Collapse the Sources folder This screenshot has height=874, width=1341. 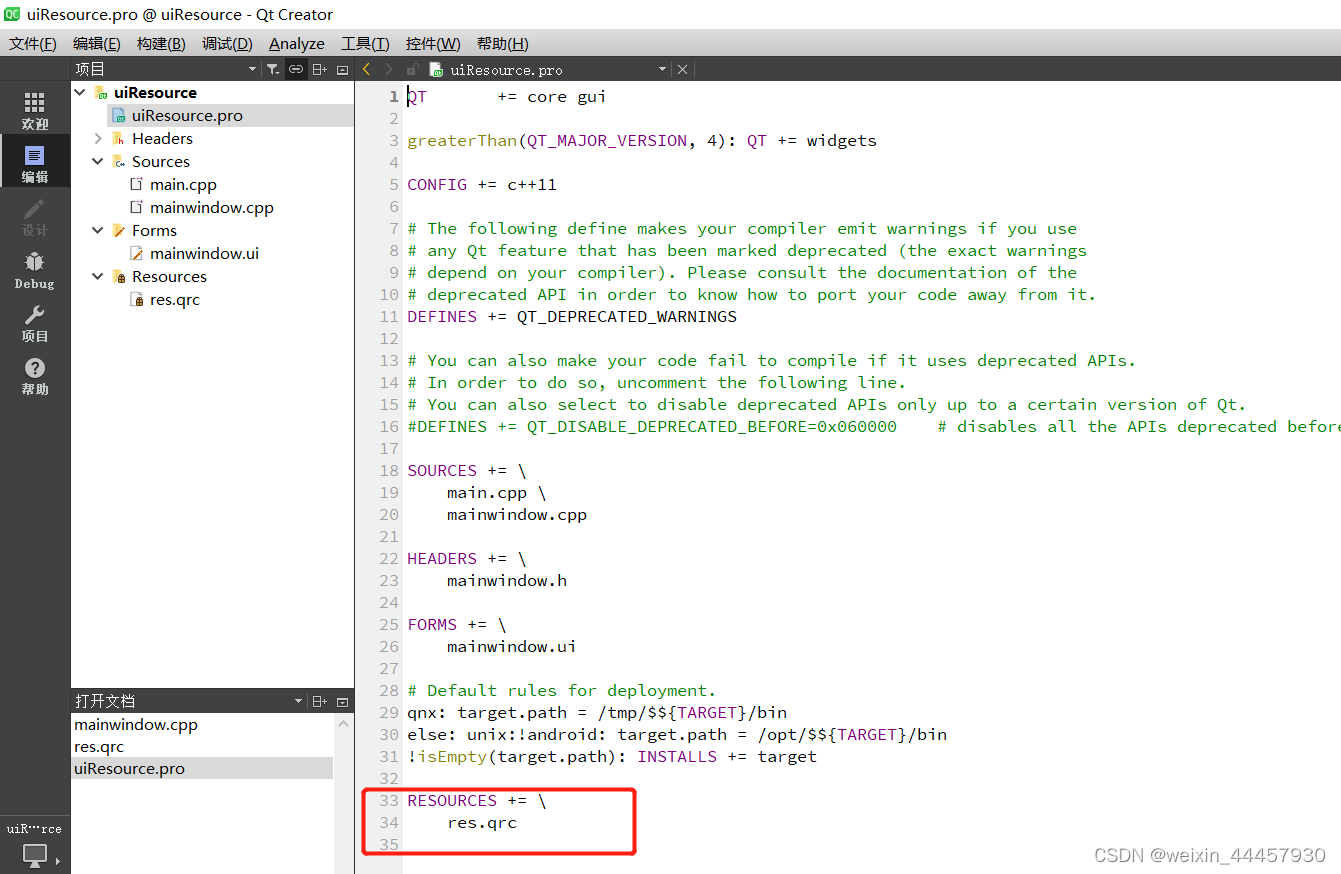pyautogui.click(x=98, y=161)
